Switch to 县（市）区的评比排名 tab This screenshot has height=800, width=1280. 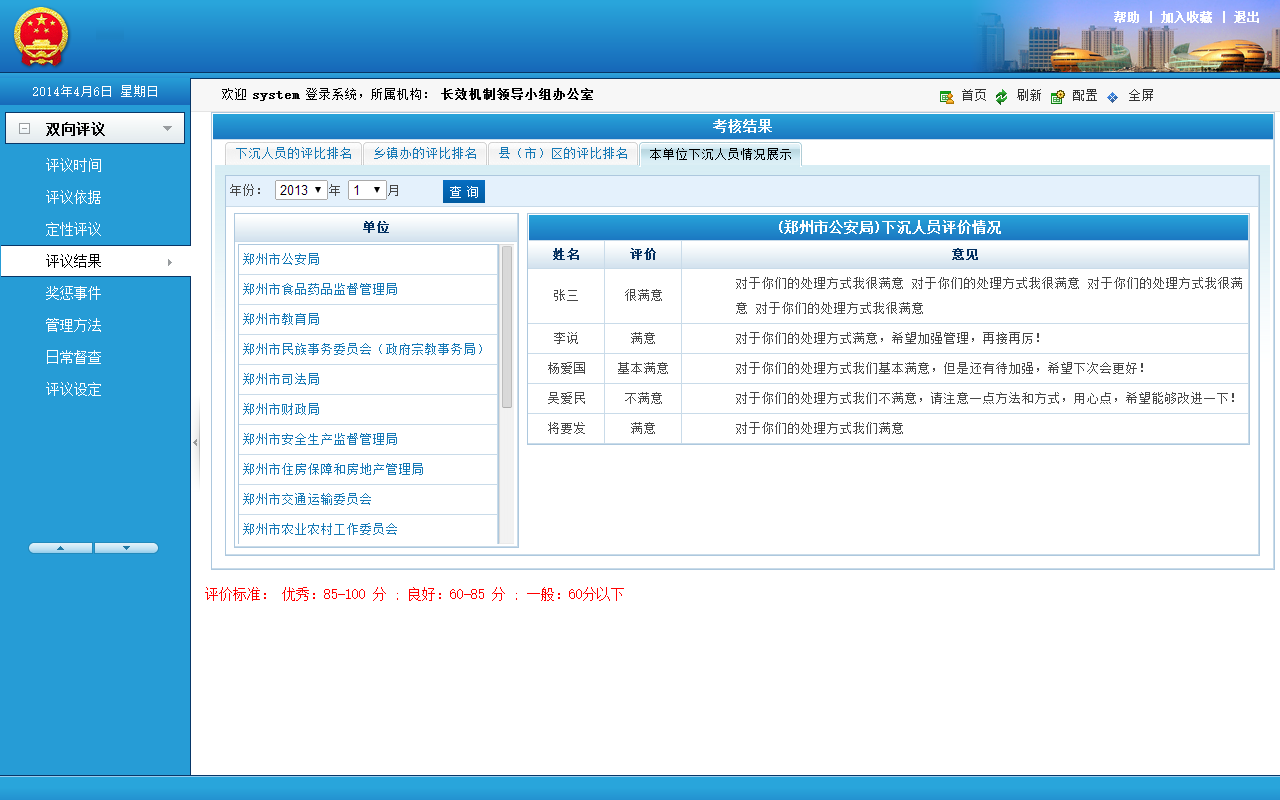click(x=564, y=154)
